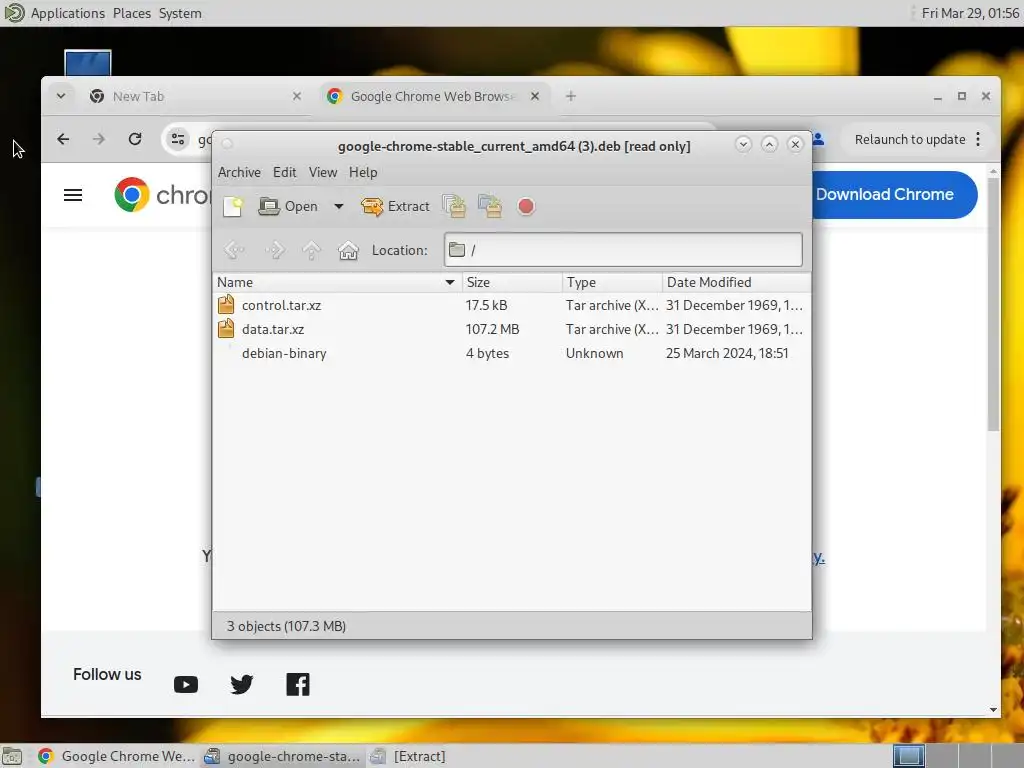Click the Chrome page vertical scrollbar
1024x768 pixels.
point(993,305)
